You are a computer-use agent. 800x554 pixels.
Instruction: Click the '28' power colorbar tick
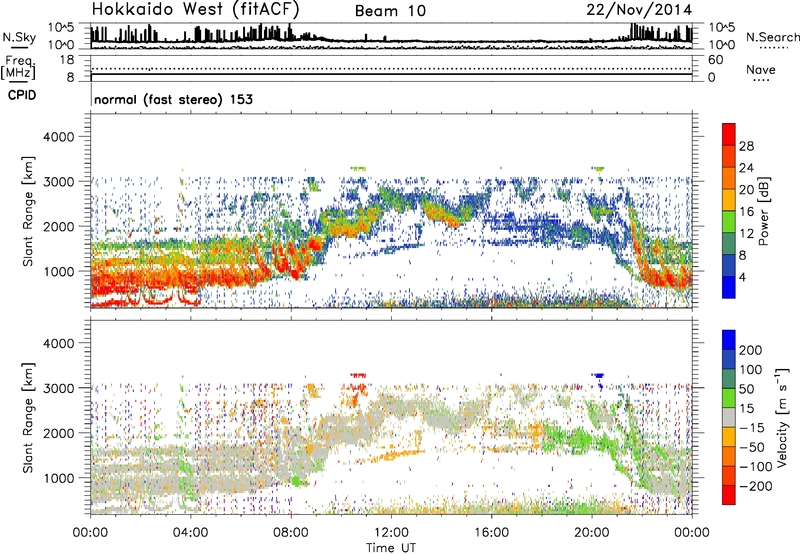click(746, 146)
